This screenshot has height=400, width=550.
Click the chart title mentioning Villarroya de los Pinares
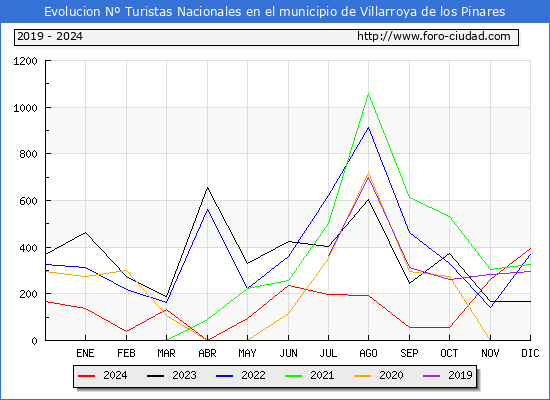coord(275,12)
